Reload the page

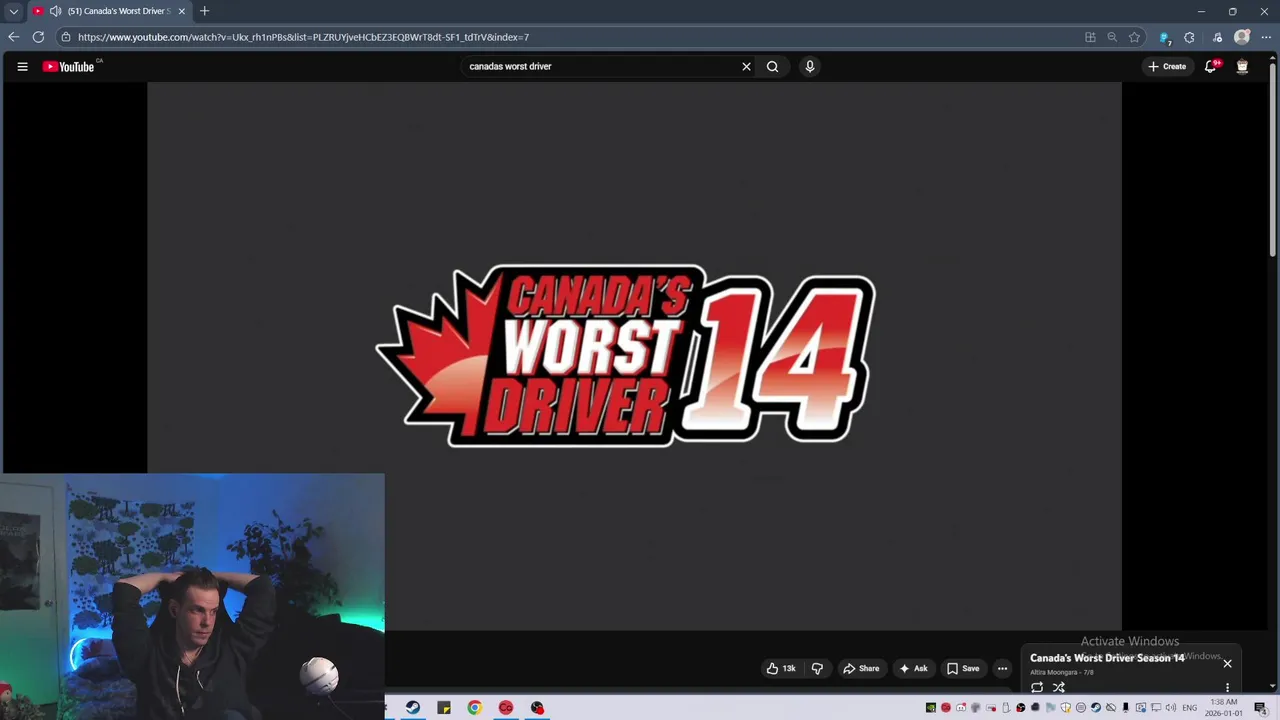point(38,37)
